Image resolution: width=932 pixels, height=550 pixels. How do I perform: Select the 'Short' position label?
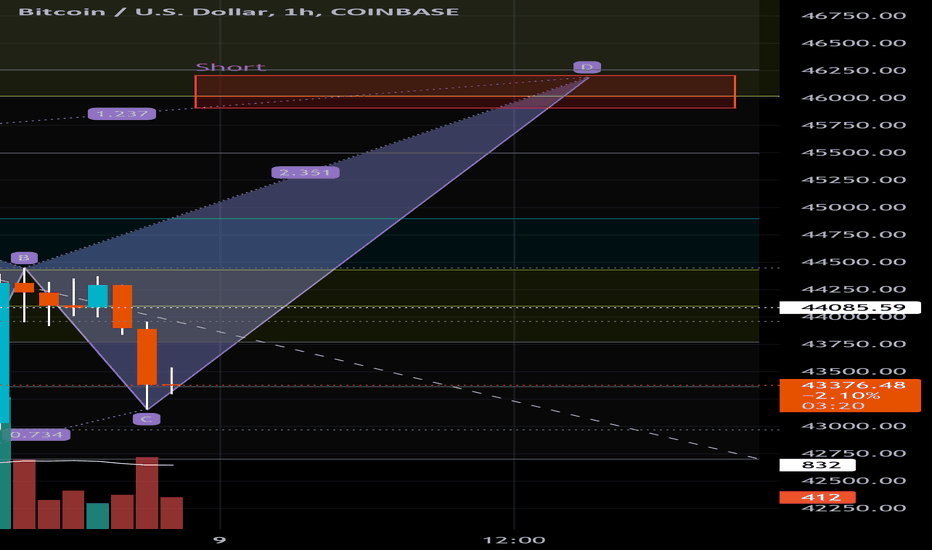[x=231, y=67]
